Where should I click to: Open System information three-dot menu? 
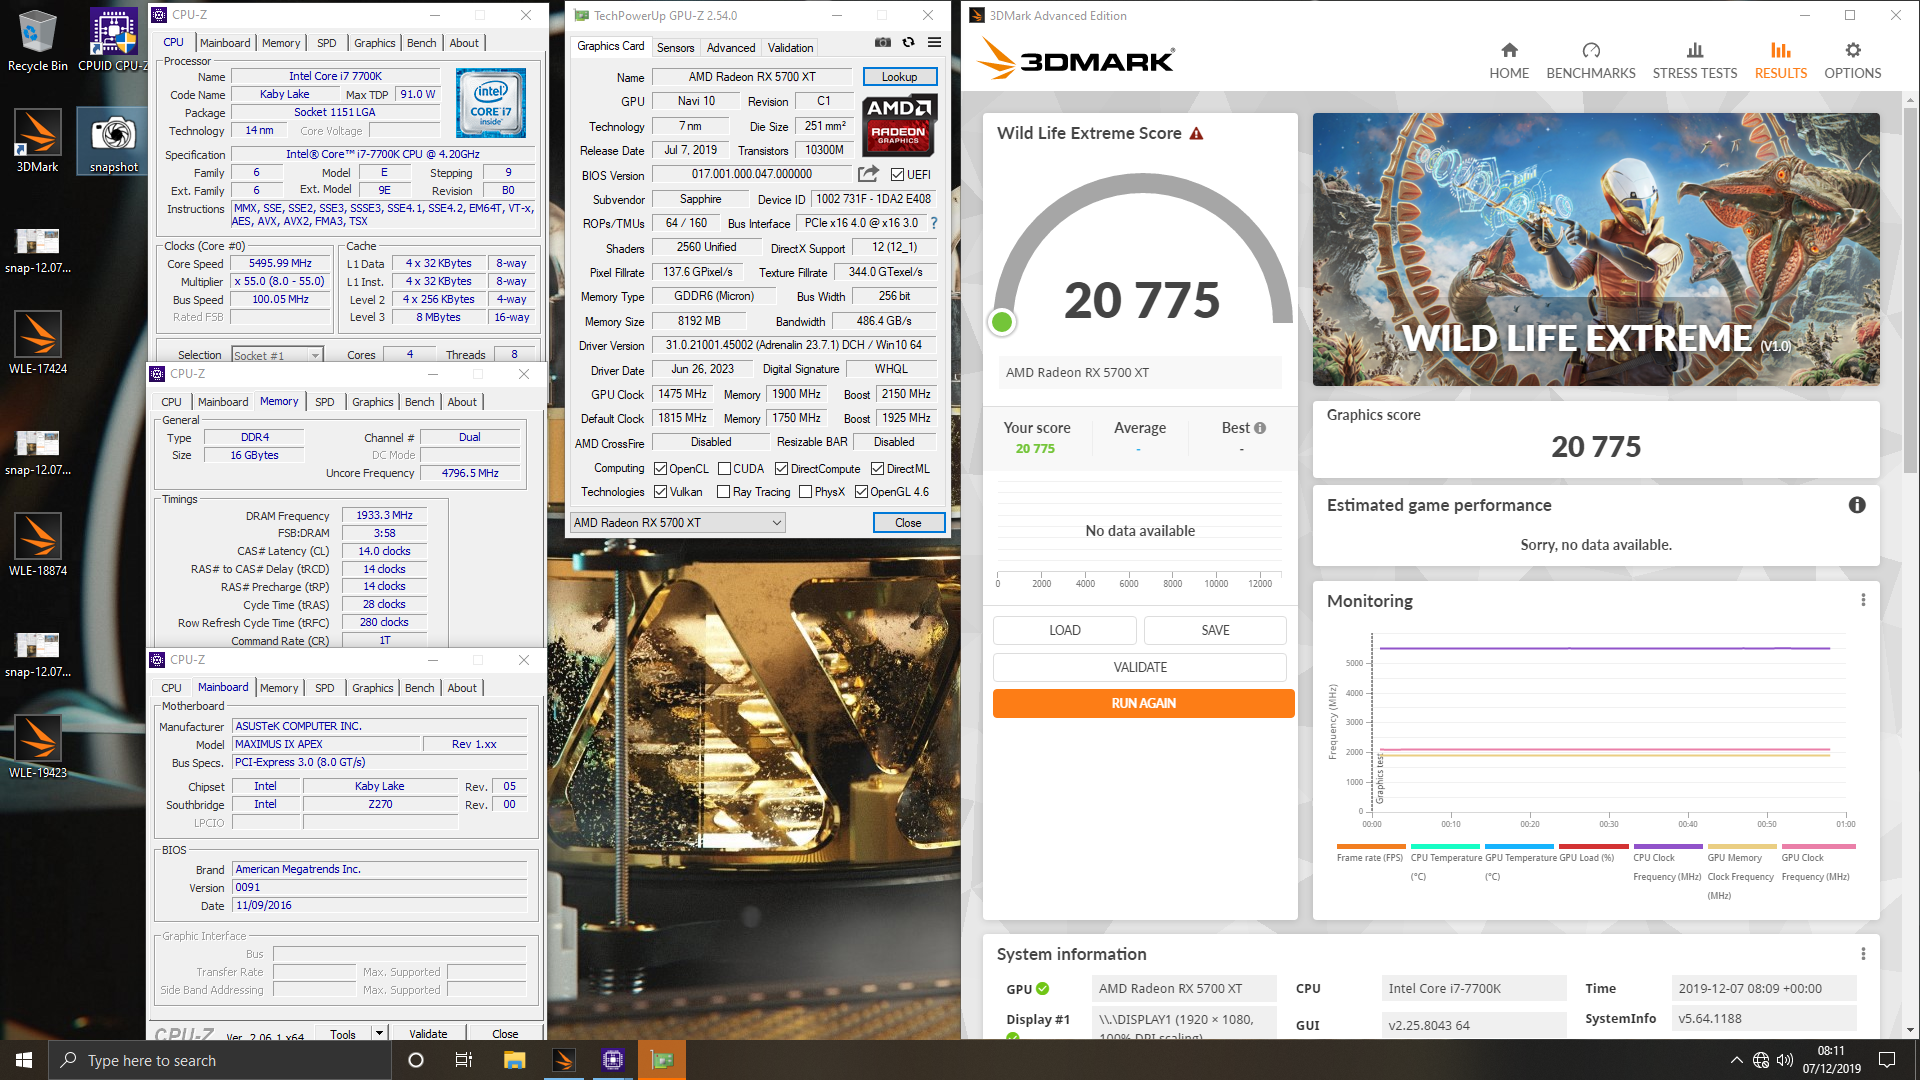[1863, 954]
